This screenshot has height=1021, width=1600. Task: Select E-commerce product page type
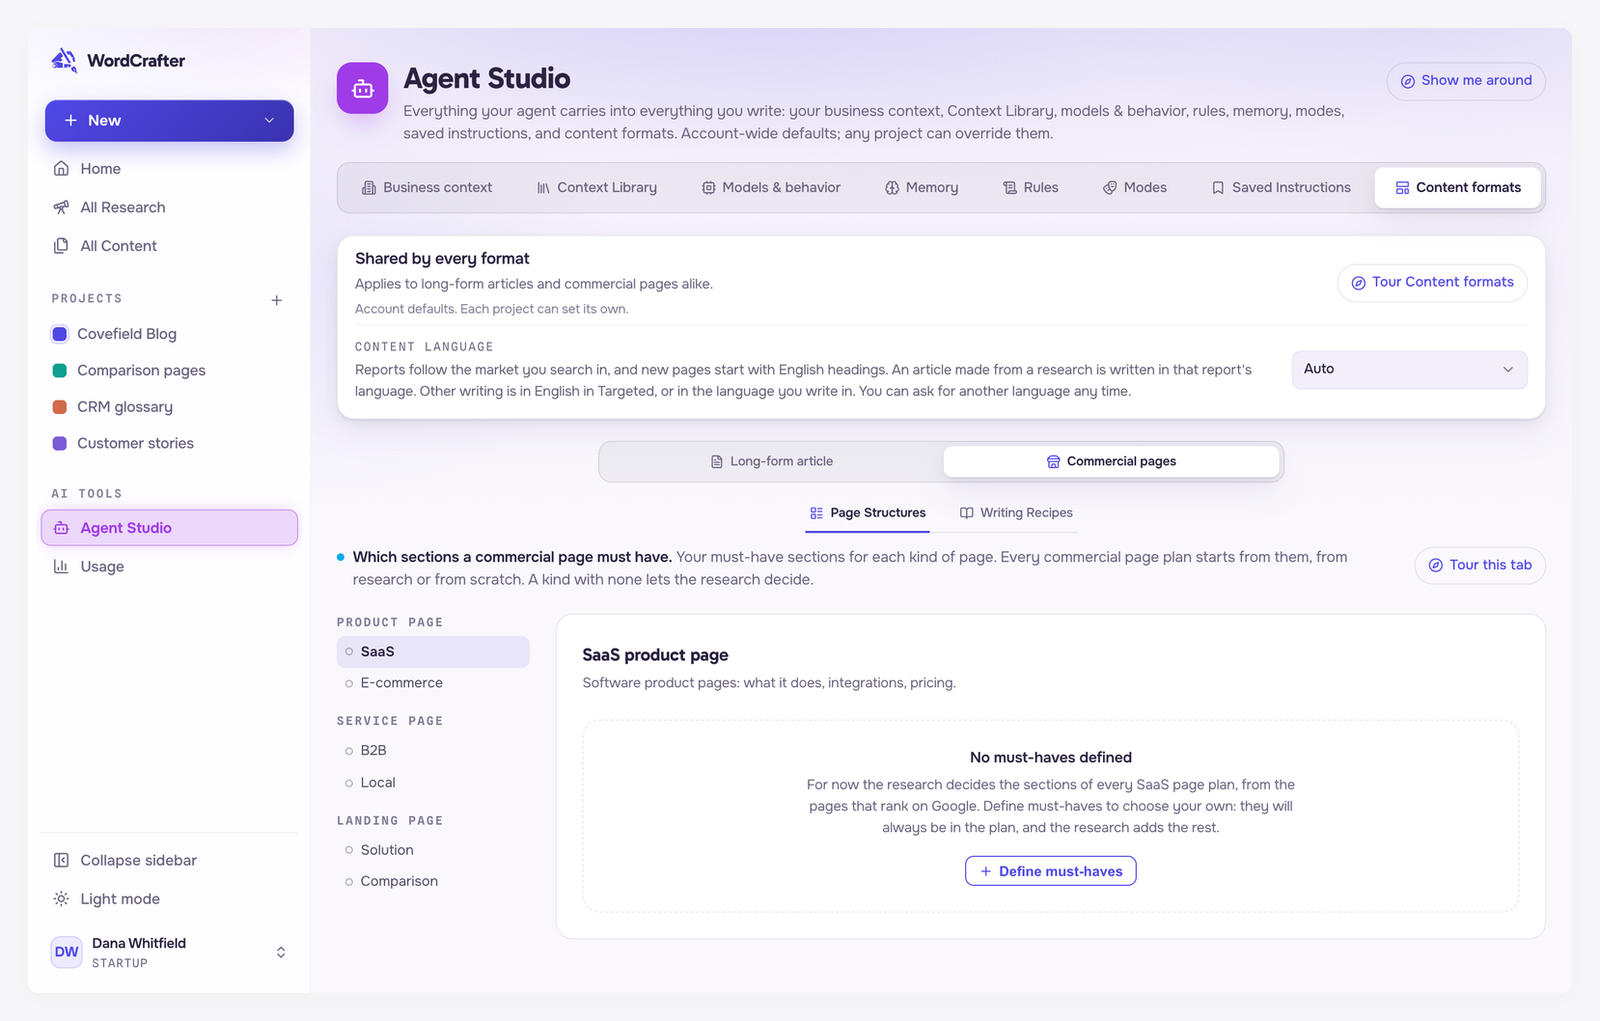pos(433,683)
